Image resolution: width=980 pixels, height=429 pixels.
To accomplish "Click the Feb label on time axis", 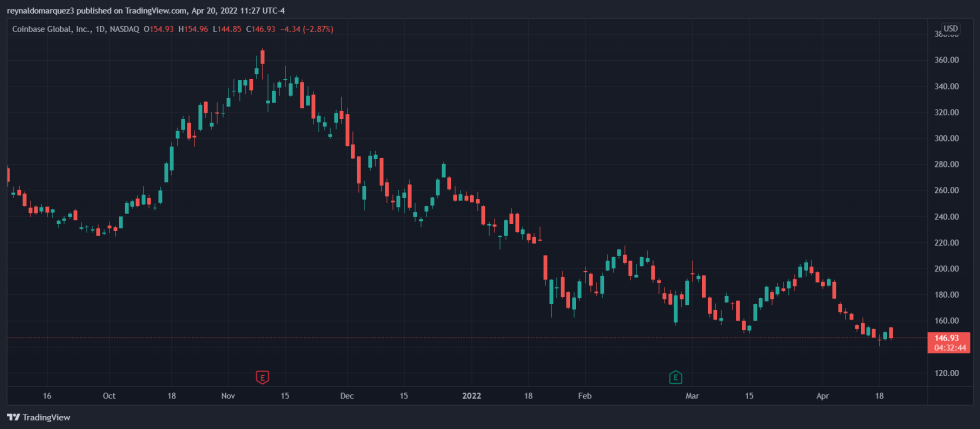I will click(x=585, y=396).
